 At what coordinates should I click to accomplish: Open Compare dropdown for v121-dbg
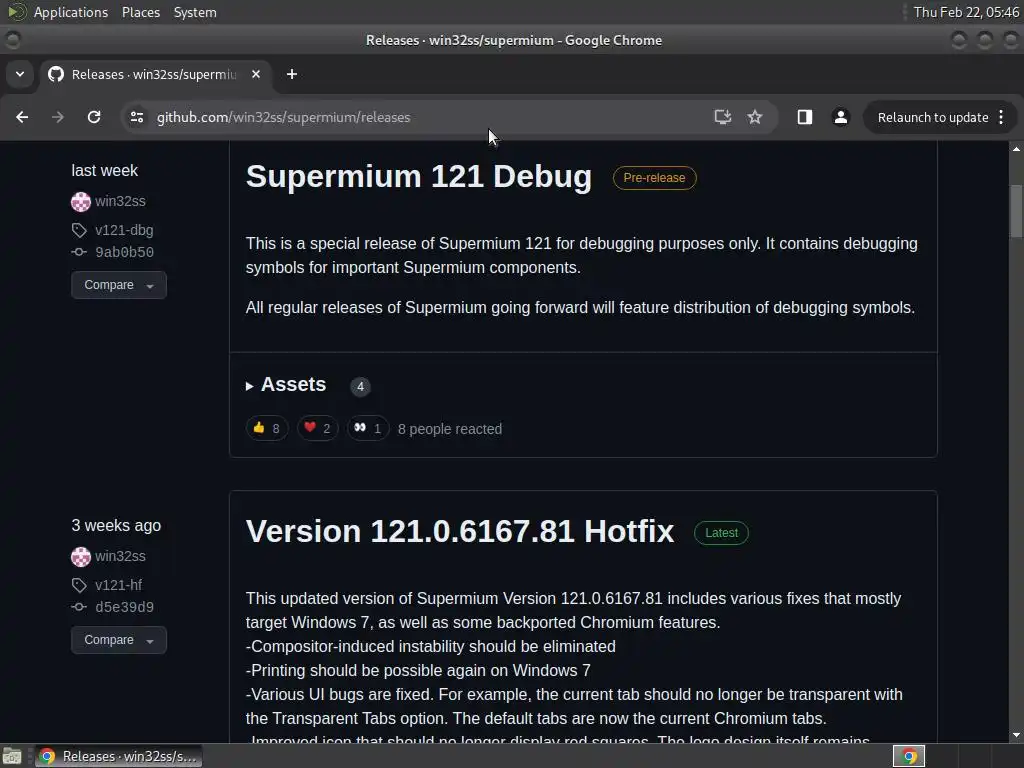119,285
